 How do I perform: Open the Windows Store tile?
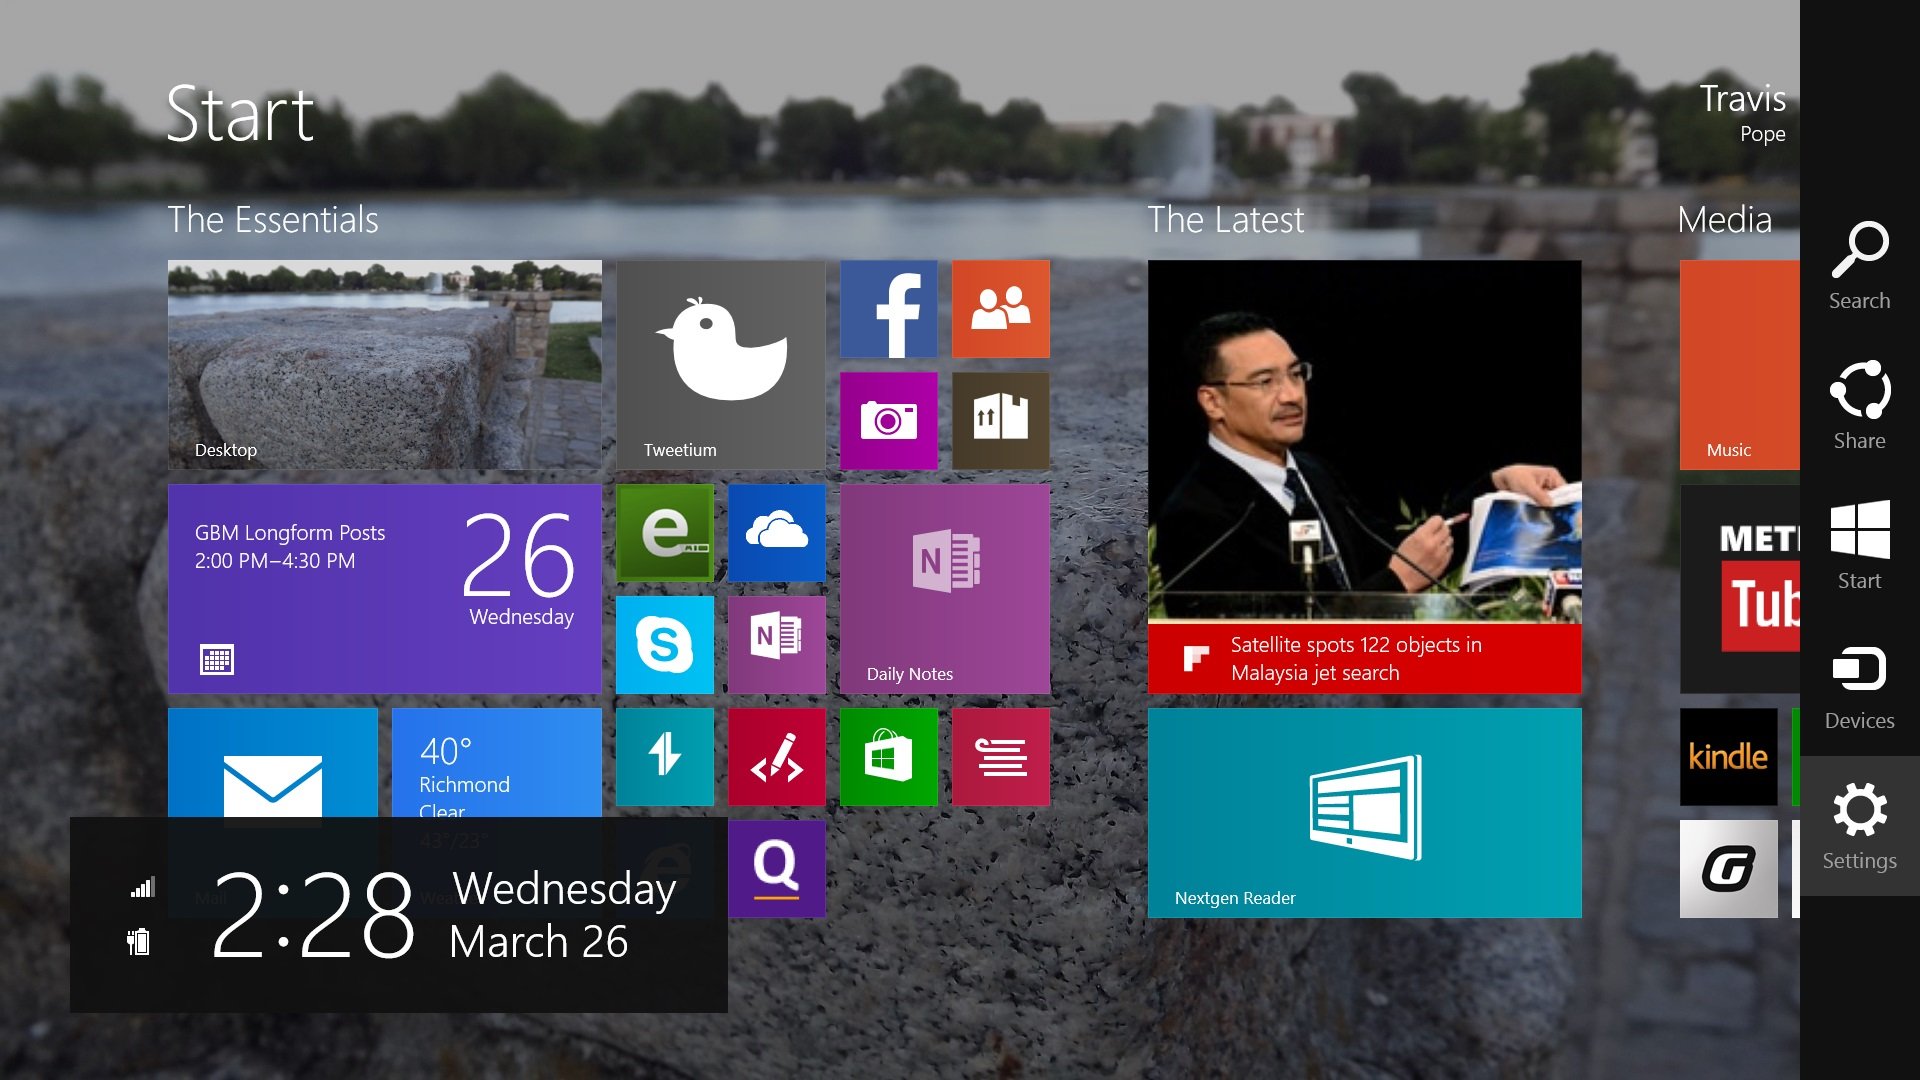pyautogui.click(x=888, y=757)
